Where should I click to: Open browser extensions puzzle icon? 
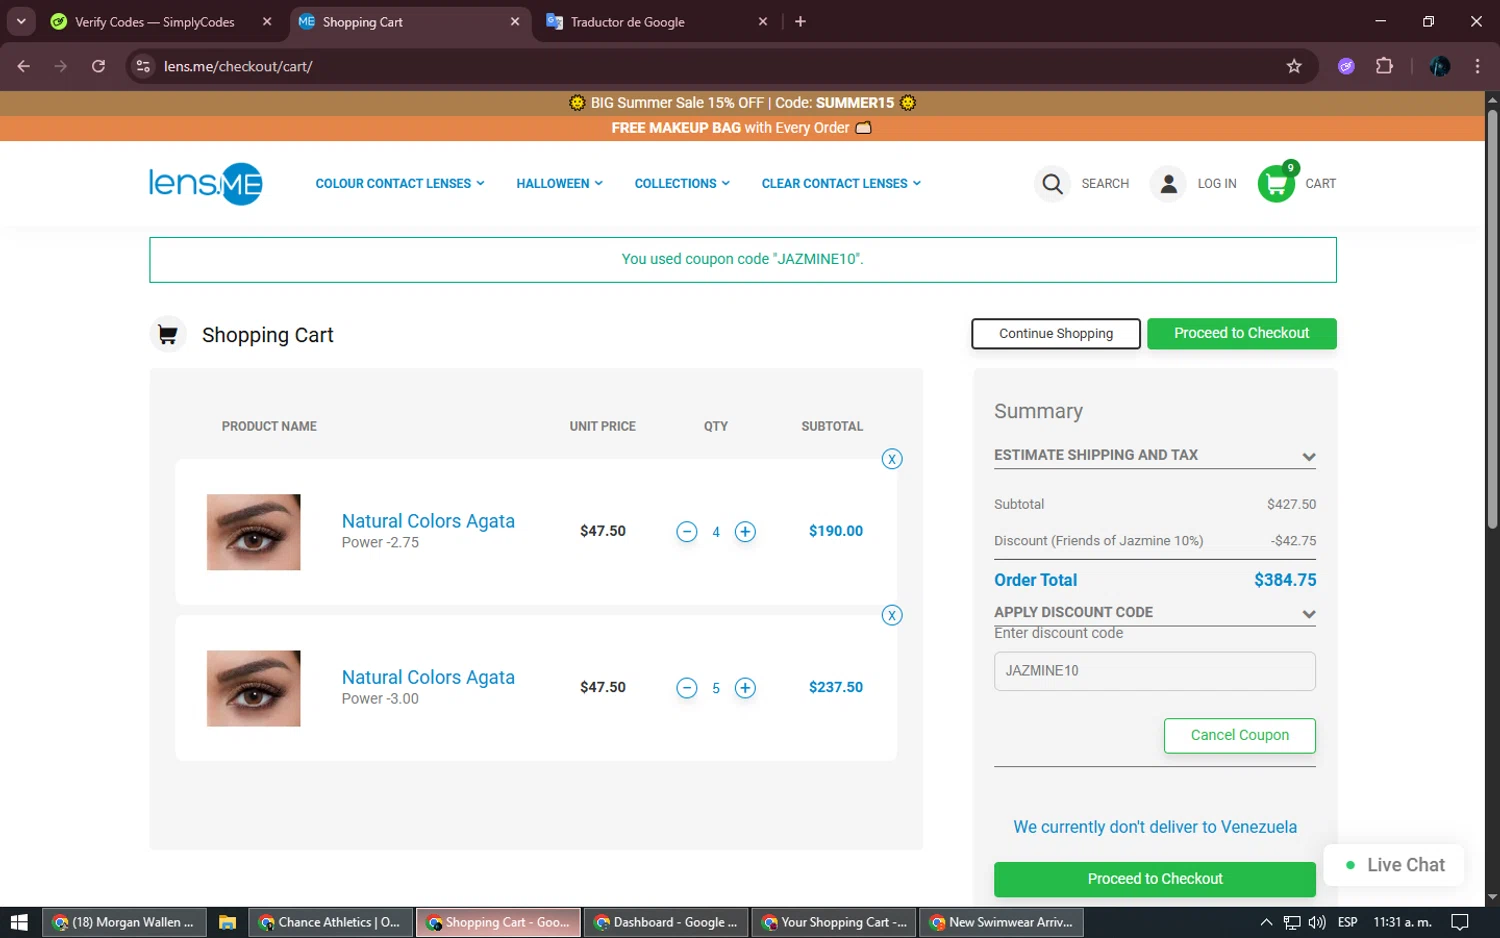pos(1384,66)
